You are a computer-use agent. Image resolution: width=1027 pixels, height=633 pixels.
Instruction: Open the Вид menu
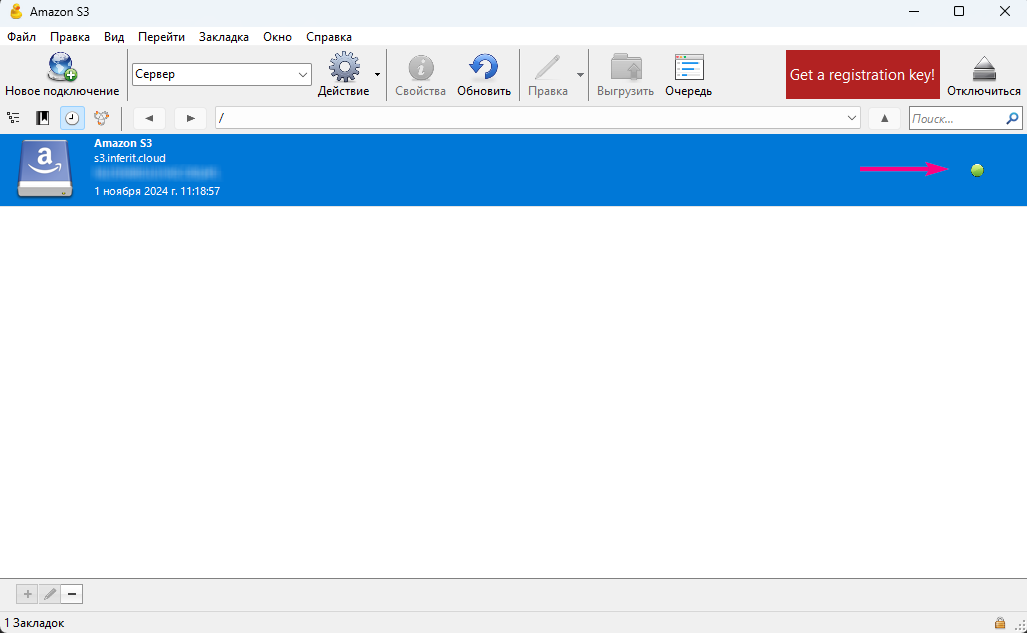[114, 37]
